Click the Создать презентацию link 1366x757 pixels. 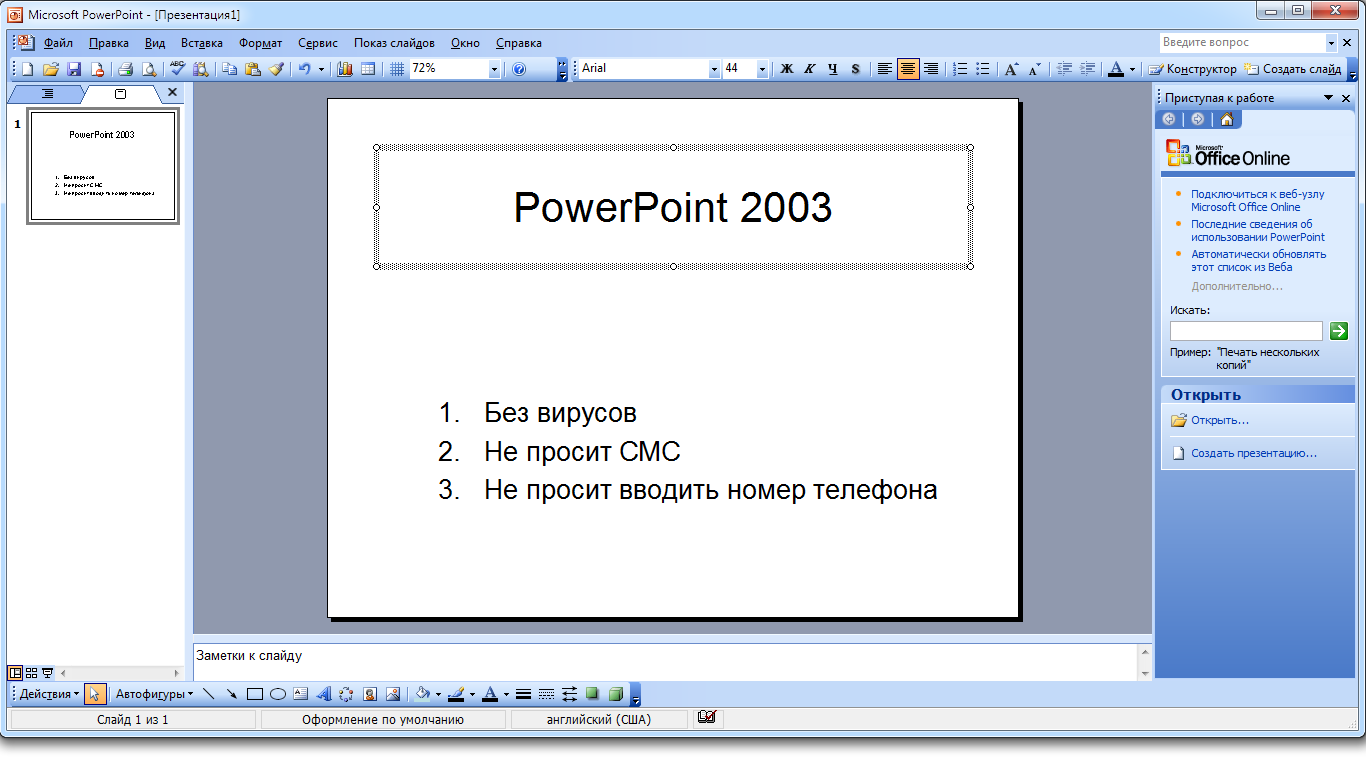pyautogui.click(x=1253, y=453)
